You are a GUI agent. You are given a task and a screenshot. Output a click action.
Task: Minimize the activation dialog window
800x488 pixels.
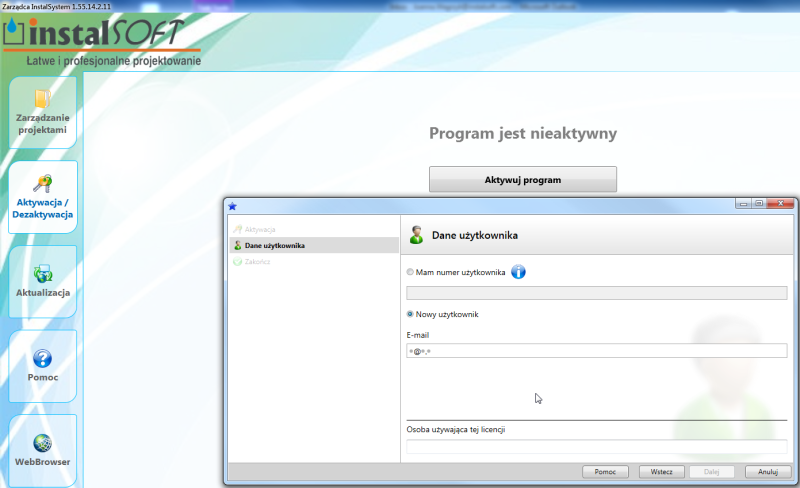743,204
